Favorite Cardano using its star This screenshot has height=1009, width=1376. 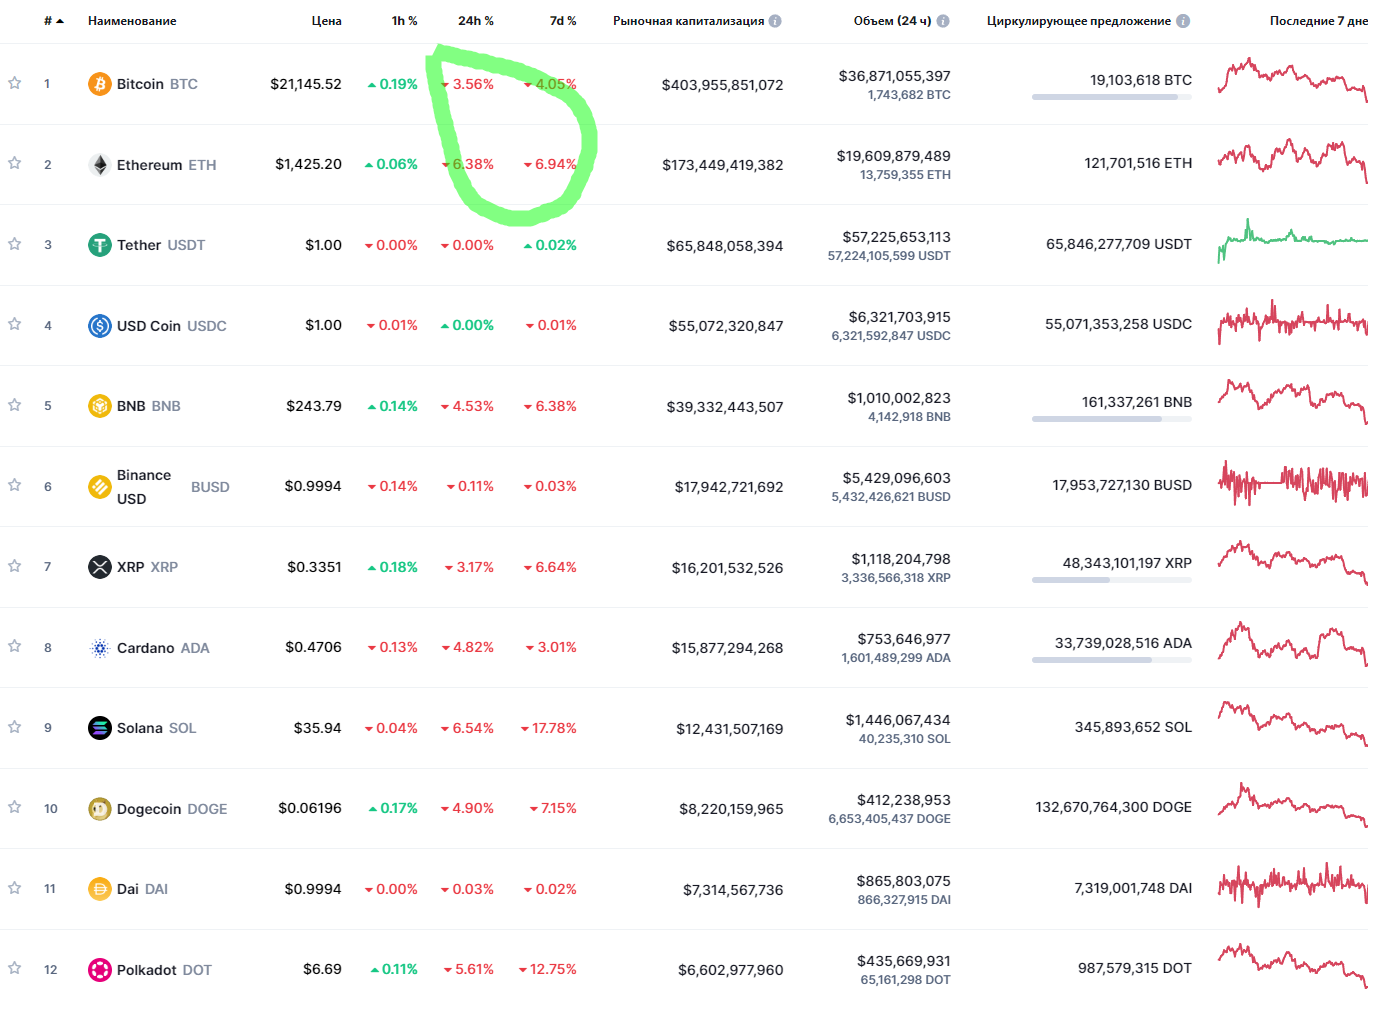point(15,646)
